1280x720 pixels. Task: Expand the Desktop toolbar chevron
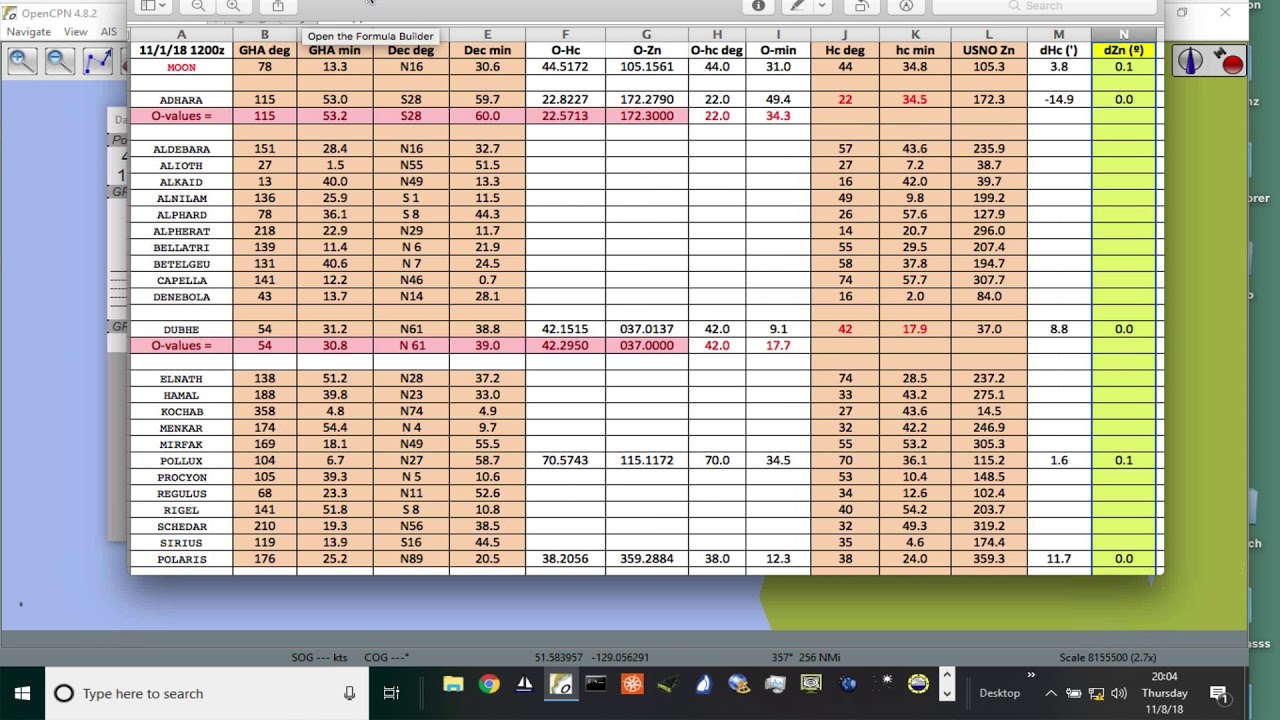[1030, 677]
